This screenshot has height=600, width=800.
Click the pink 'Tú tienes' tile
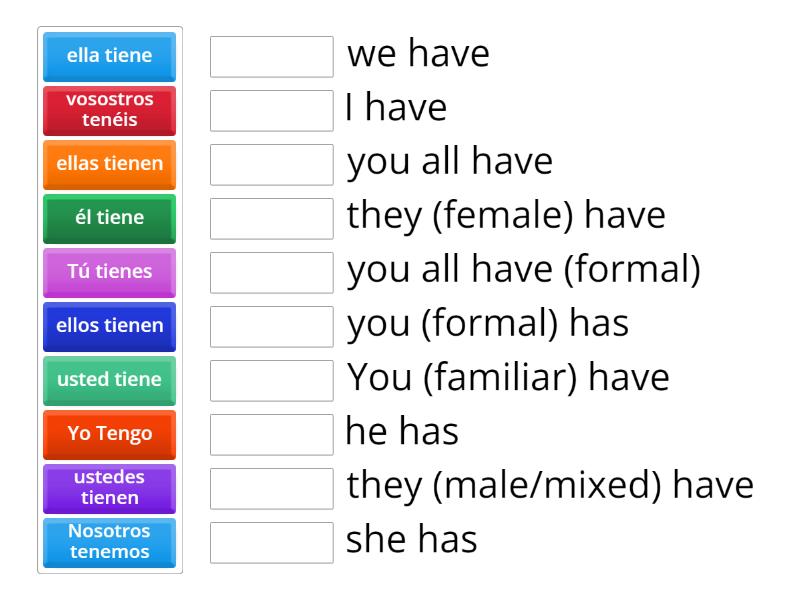tap(110, 272)
